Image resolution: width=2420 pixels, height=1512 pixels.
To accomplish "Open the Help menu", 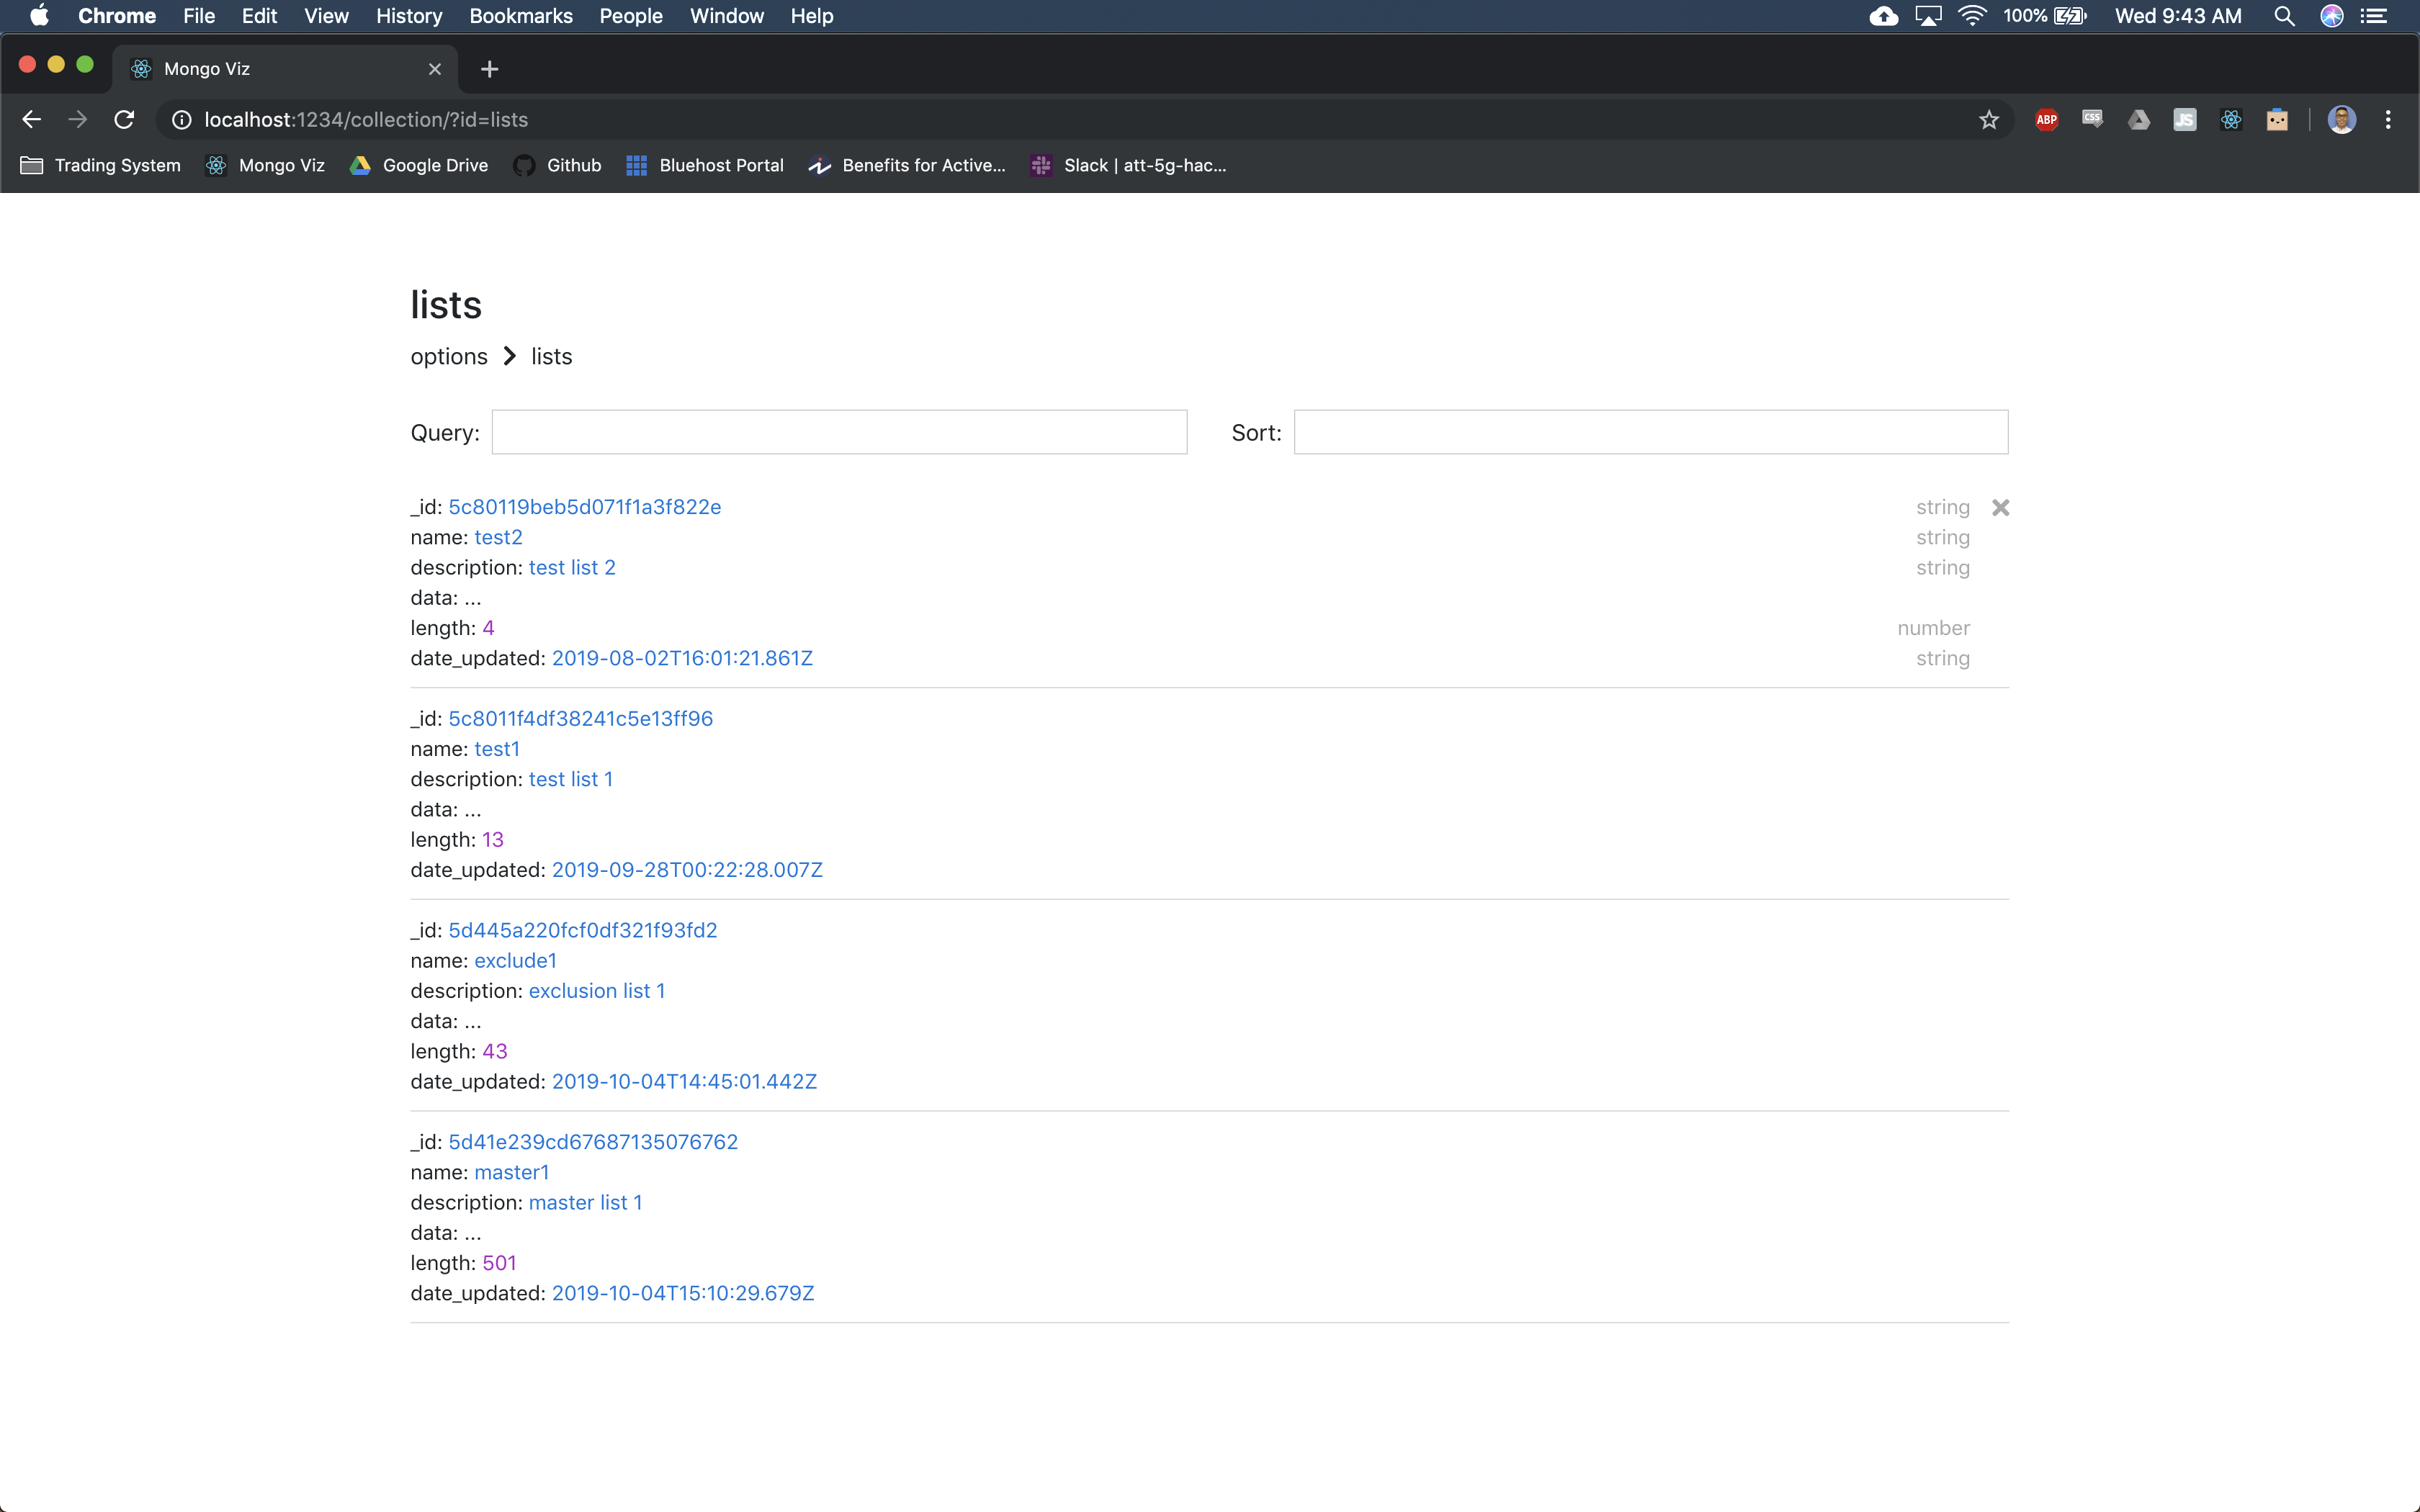I will coord(811,16).
